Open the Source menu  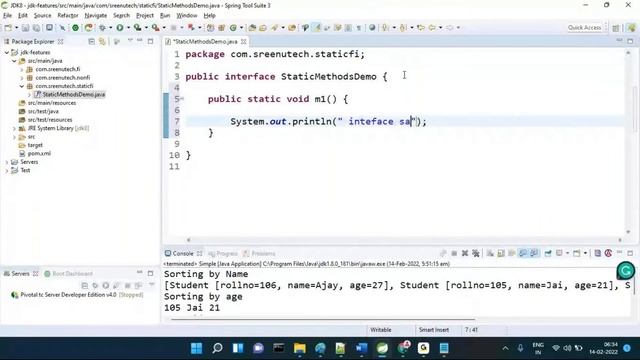point(42,16)
